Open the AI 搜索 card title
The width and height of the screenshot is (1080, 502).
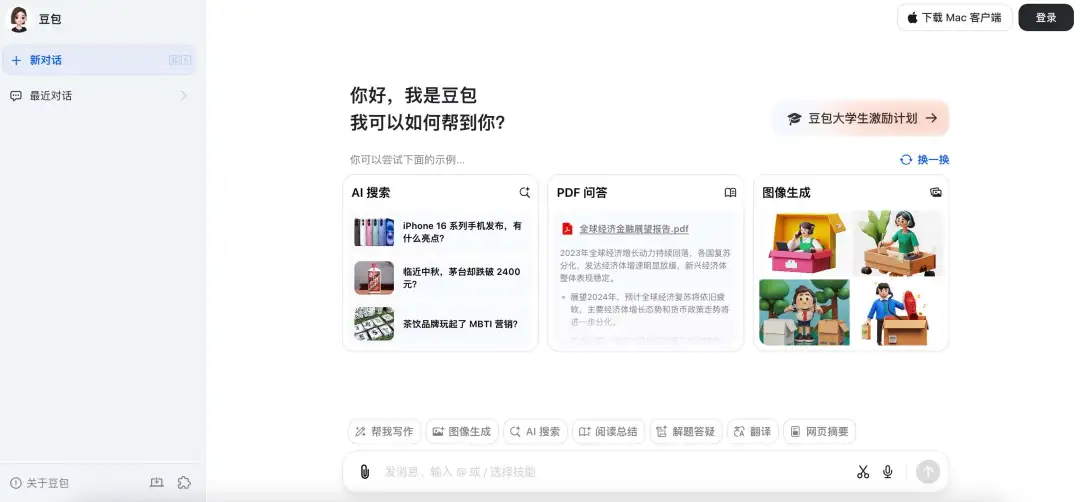click(x=371, y=193)
